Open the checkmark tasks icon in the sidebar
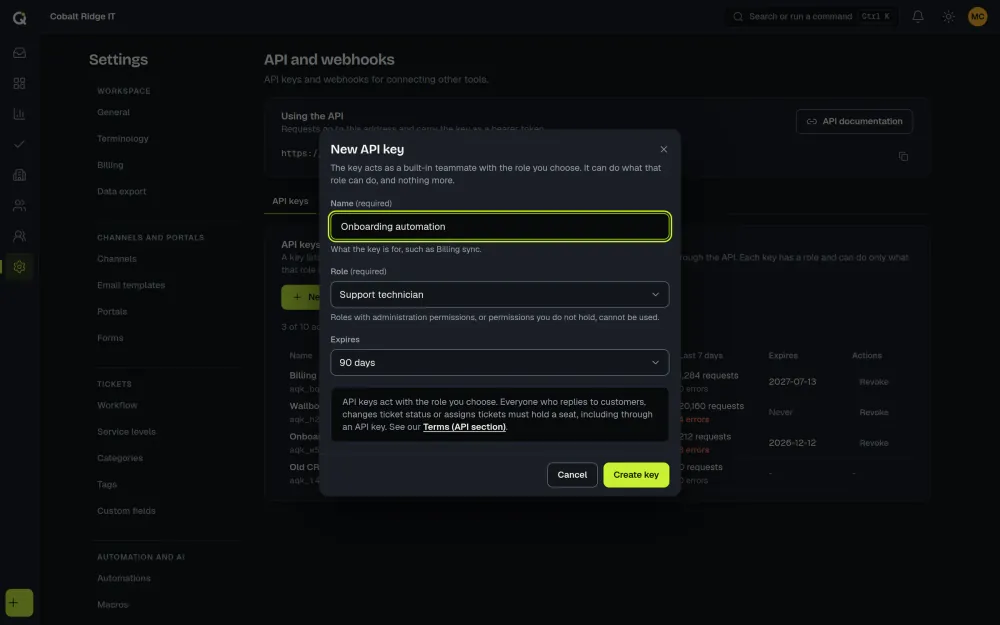The height and width of the screenshot is (625, 1000). 19,144
